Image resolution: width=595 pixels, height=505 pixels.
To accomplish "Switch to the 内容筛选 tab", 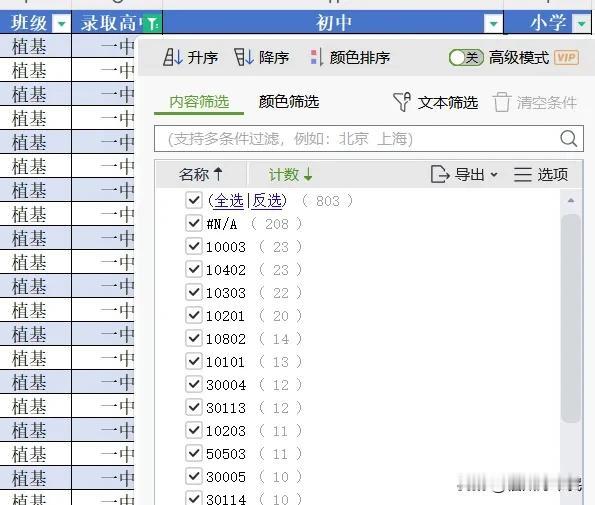I will click(199, 102).
